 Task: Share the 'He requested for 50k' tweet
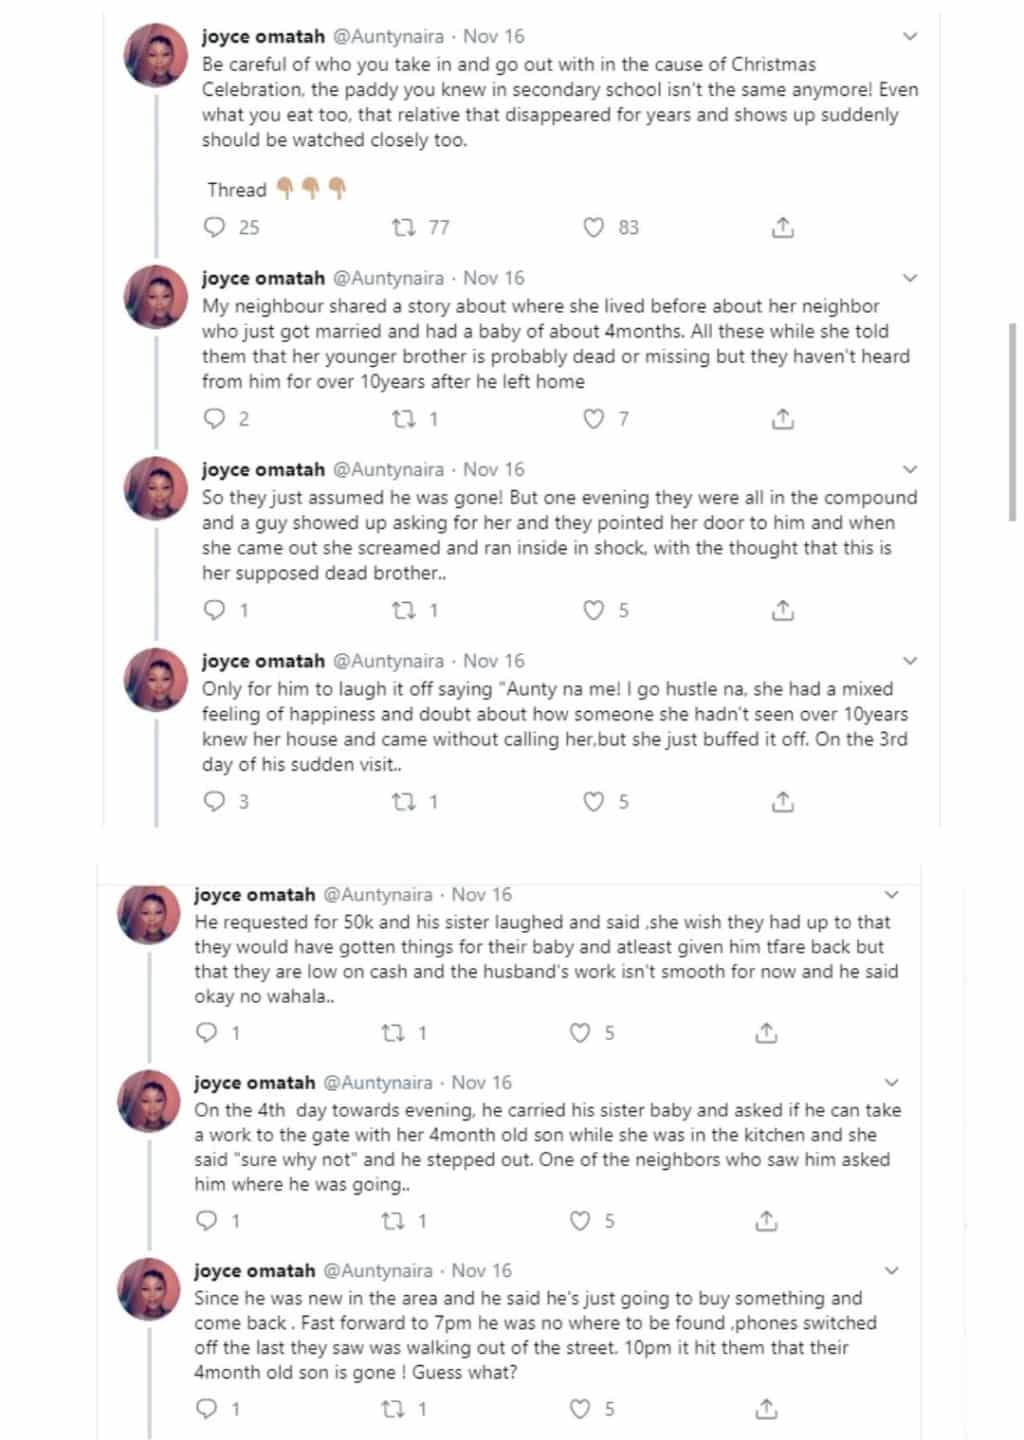tap(766, 1033)
